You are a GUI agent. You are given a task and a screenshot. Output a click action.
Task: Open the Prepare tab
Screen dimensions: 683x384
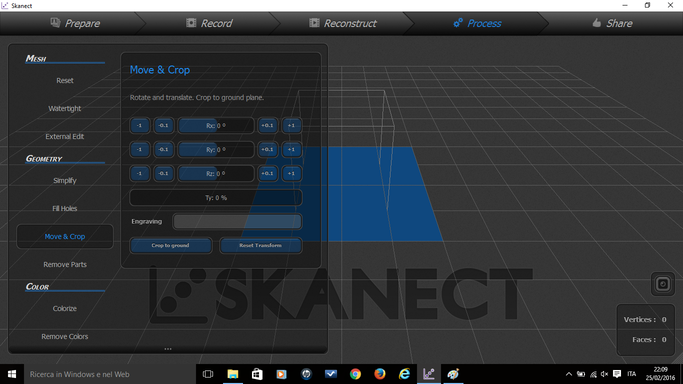pos(75,23)
